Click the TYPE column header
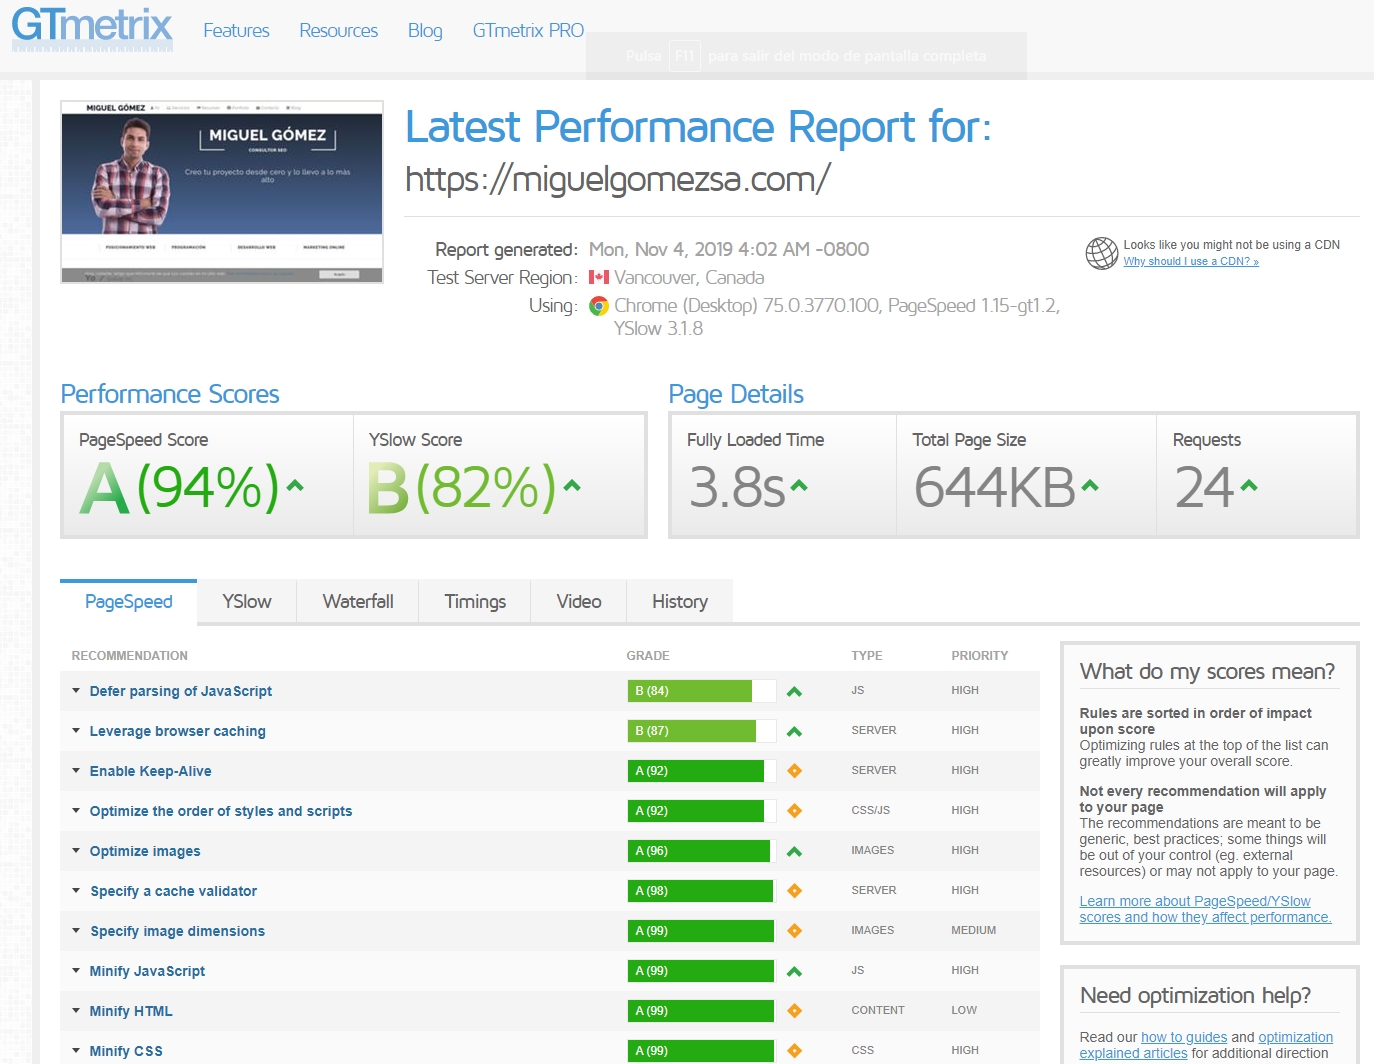Image resolution: width=1374 pixels, height=1064 pixels. click(867, 656)
